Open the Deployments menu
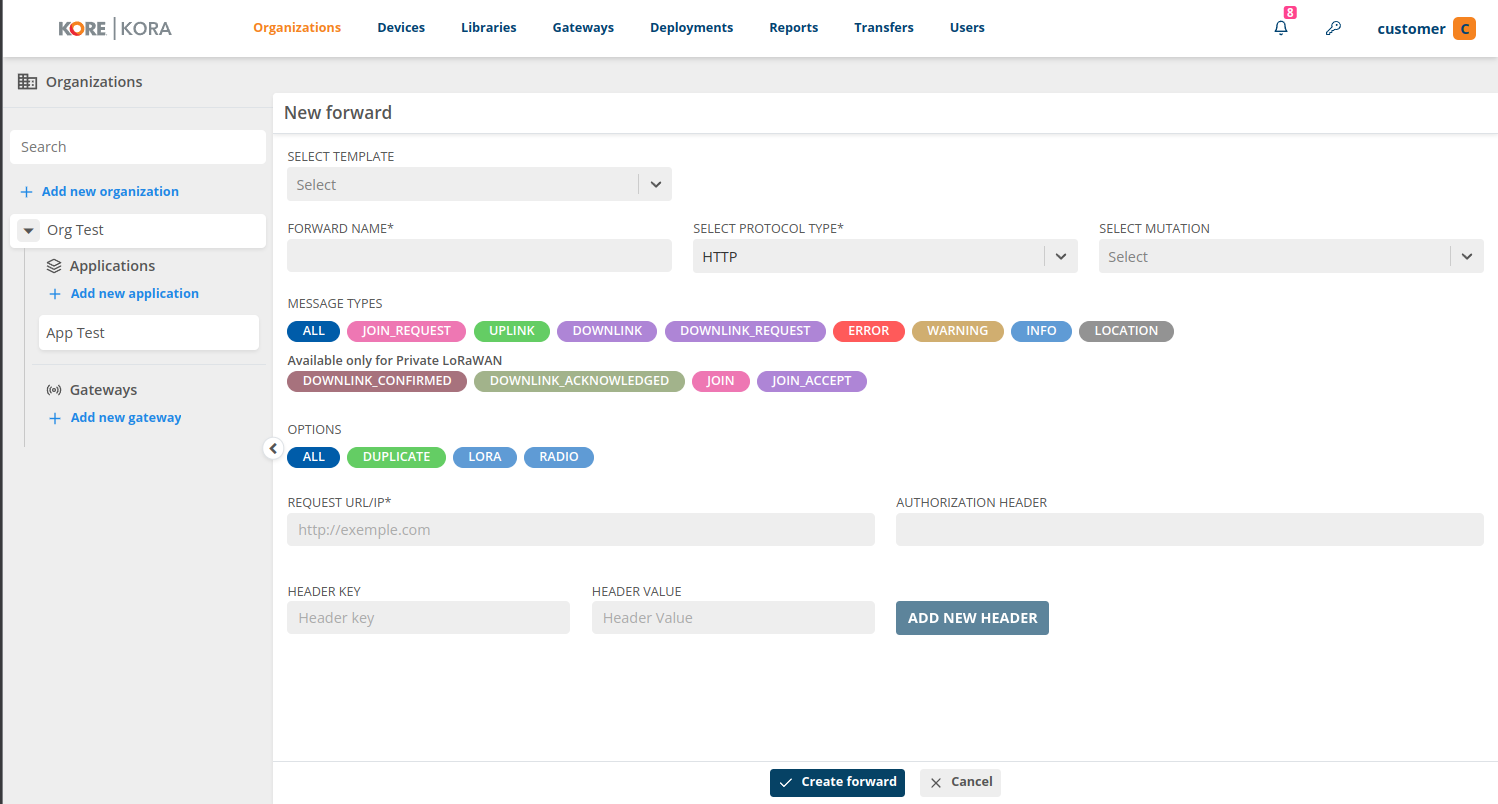The height and width of the screenshot is (804, 1498). tap(691, 28)
